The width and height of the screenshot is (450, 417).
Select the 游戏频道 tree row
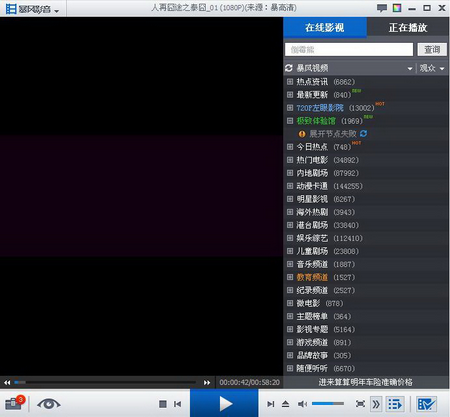tap(366, 342)
